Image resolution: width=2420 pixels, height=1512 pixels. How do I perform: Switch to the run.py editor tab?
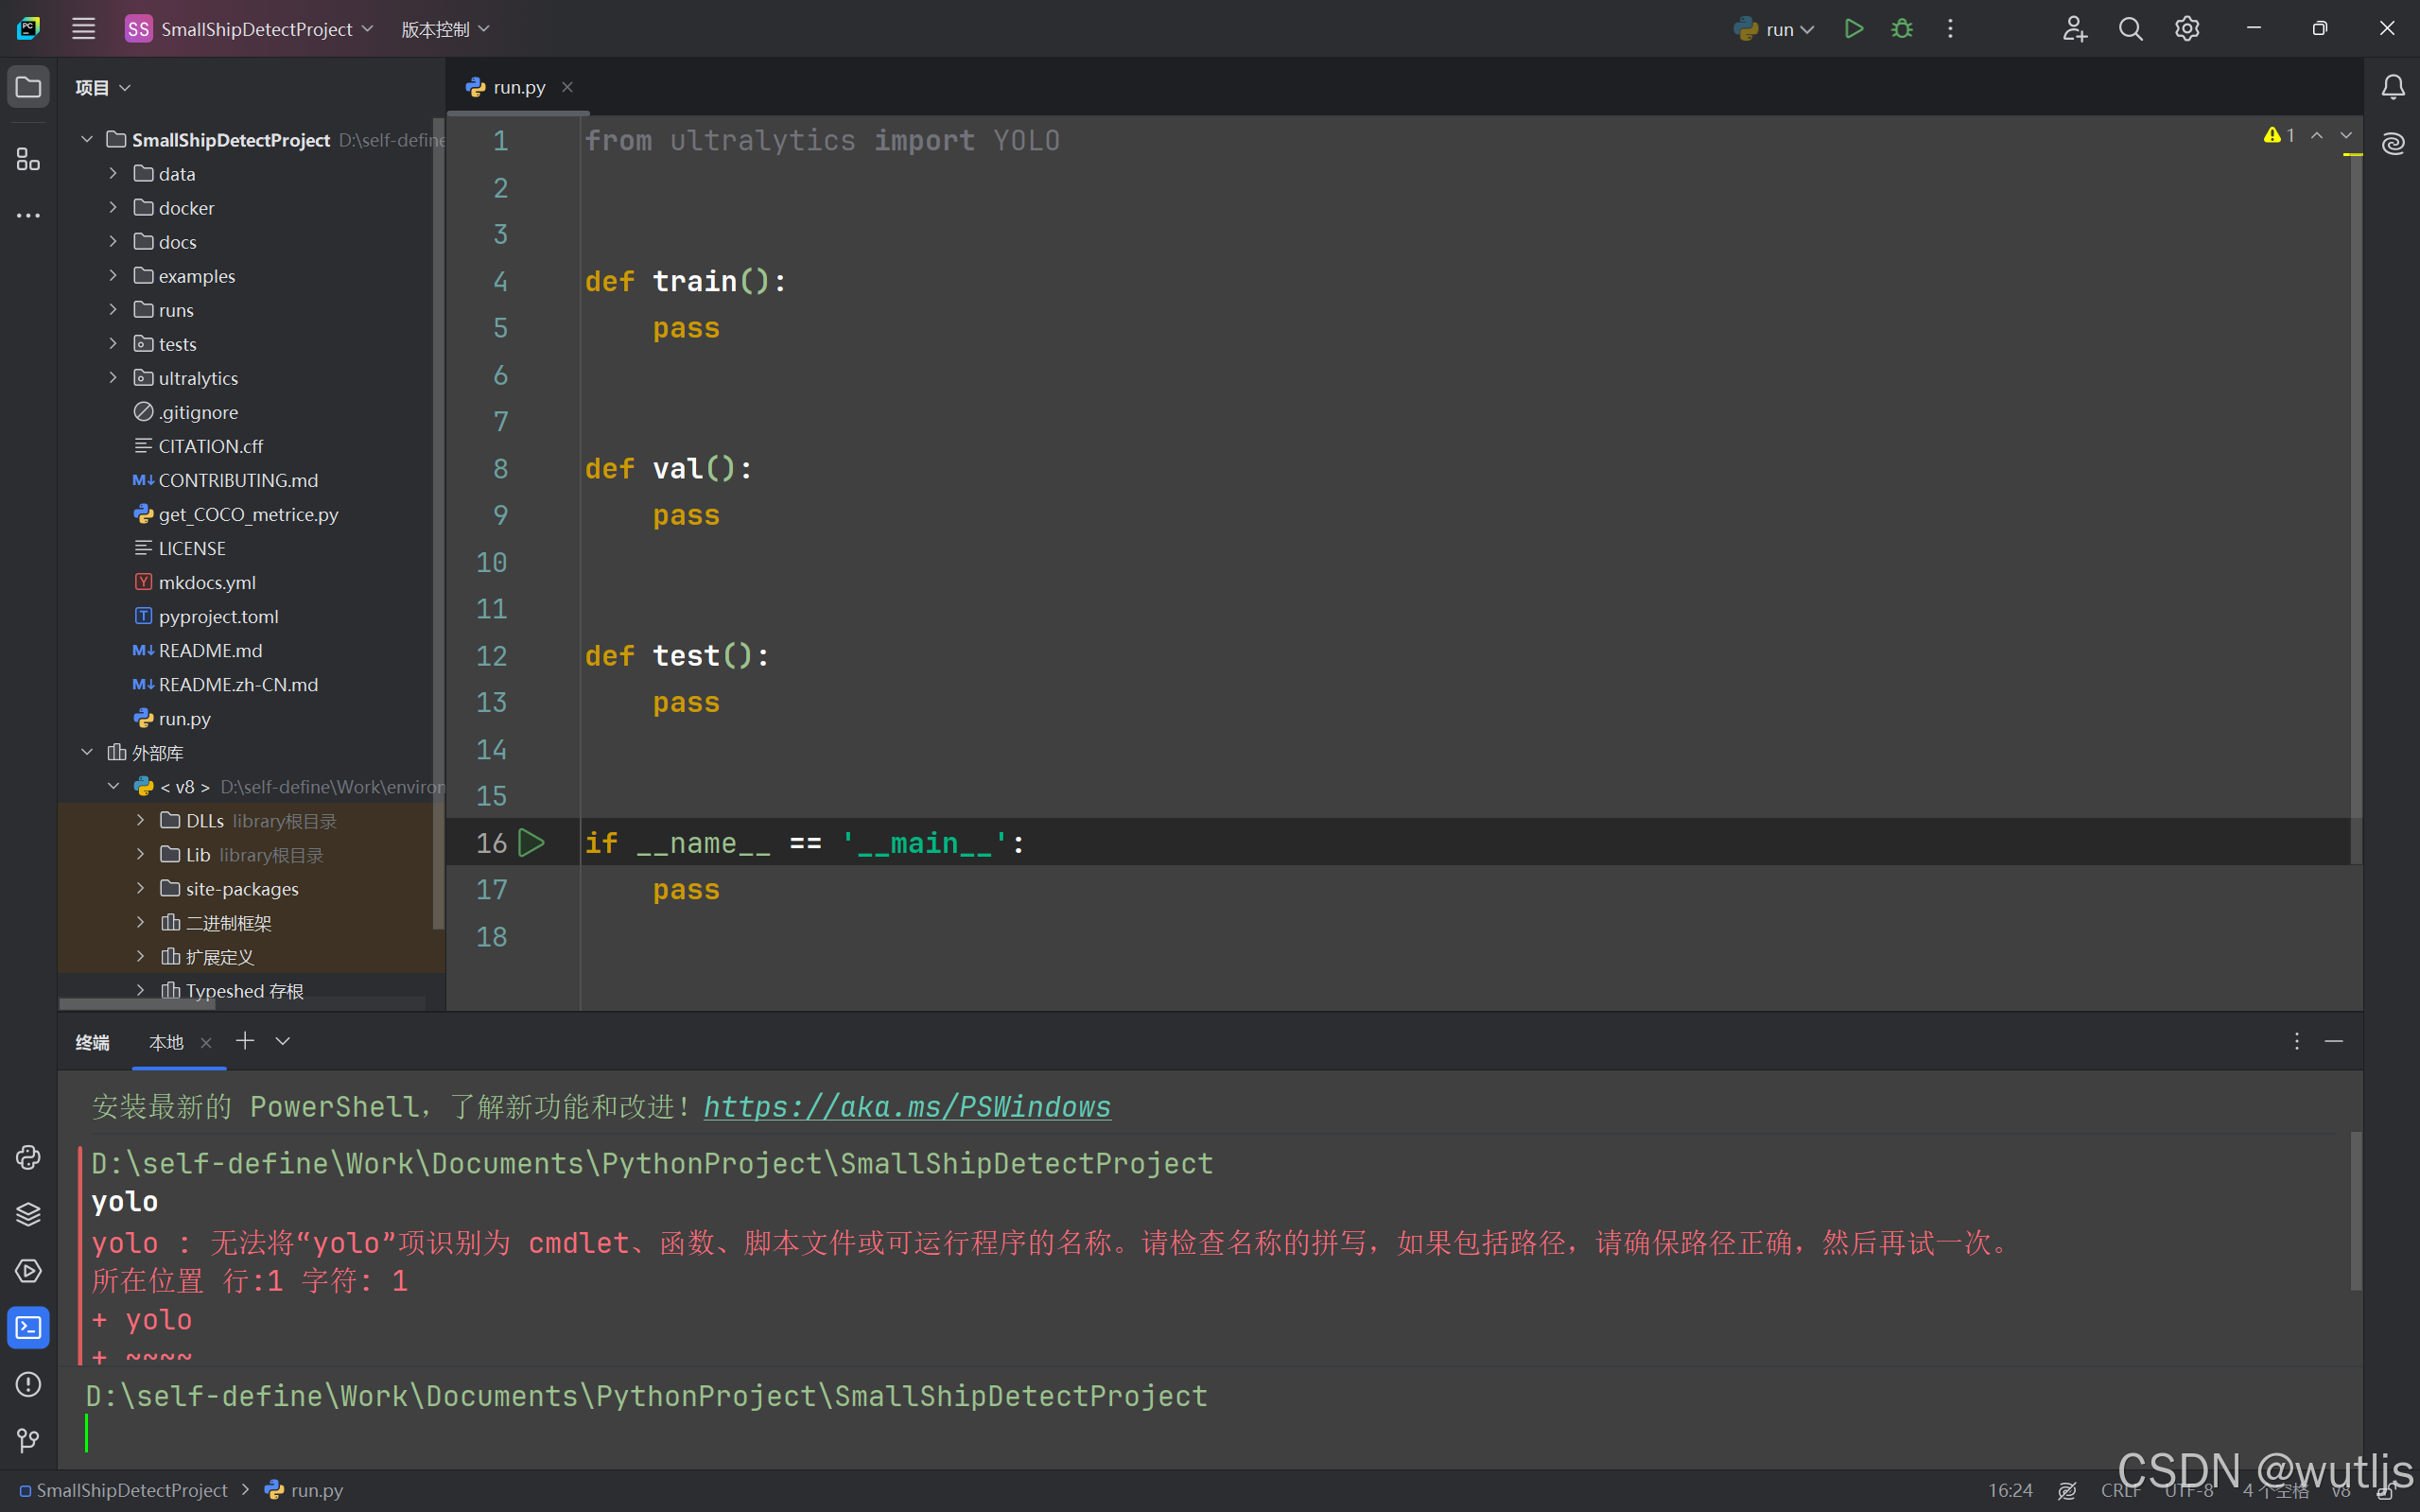[518, 88]
